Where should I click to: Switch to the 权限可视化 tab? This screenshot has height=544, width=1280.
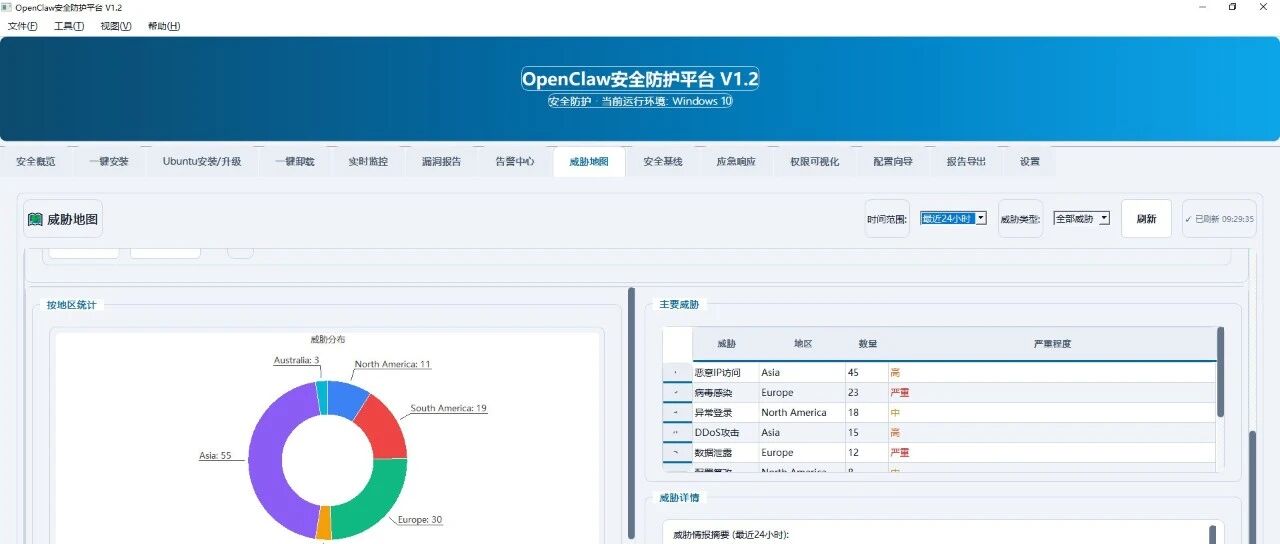tap(814, 161)
